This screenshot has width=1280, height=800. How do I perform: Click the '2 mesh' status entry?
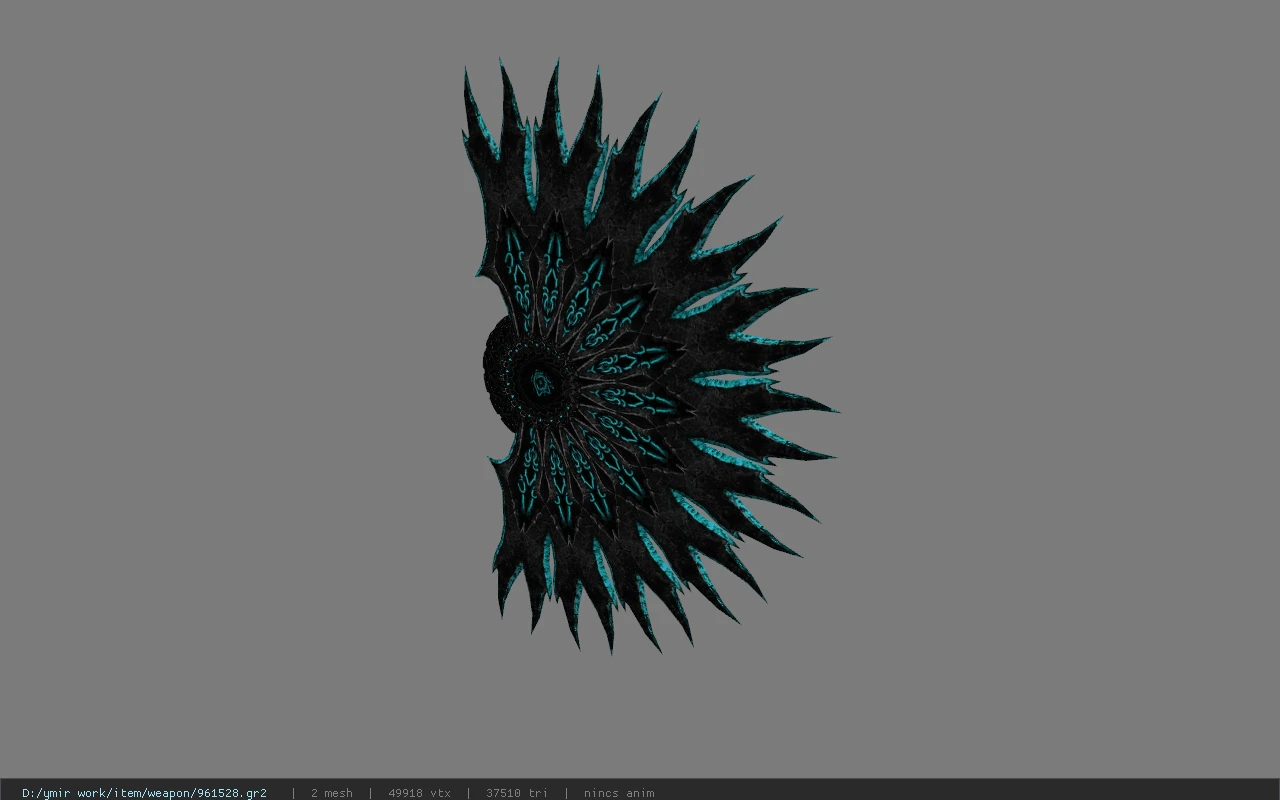tap(331, 793)
